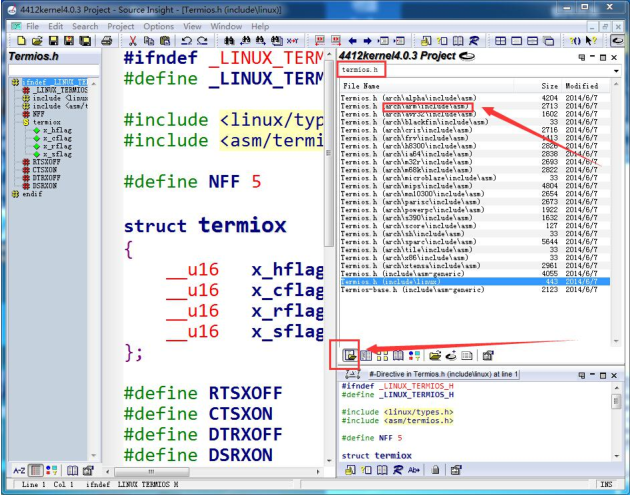Click the Symbol window properties icon
630x496 pixels.
(88, 470)
